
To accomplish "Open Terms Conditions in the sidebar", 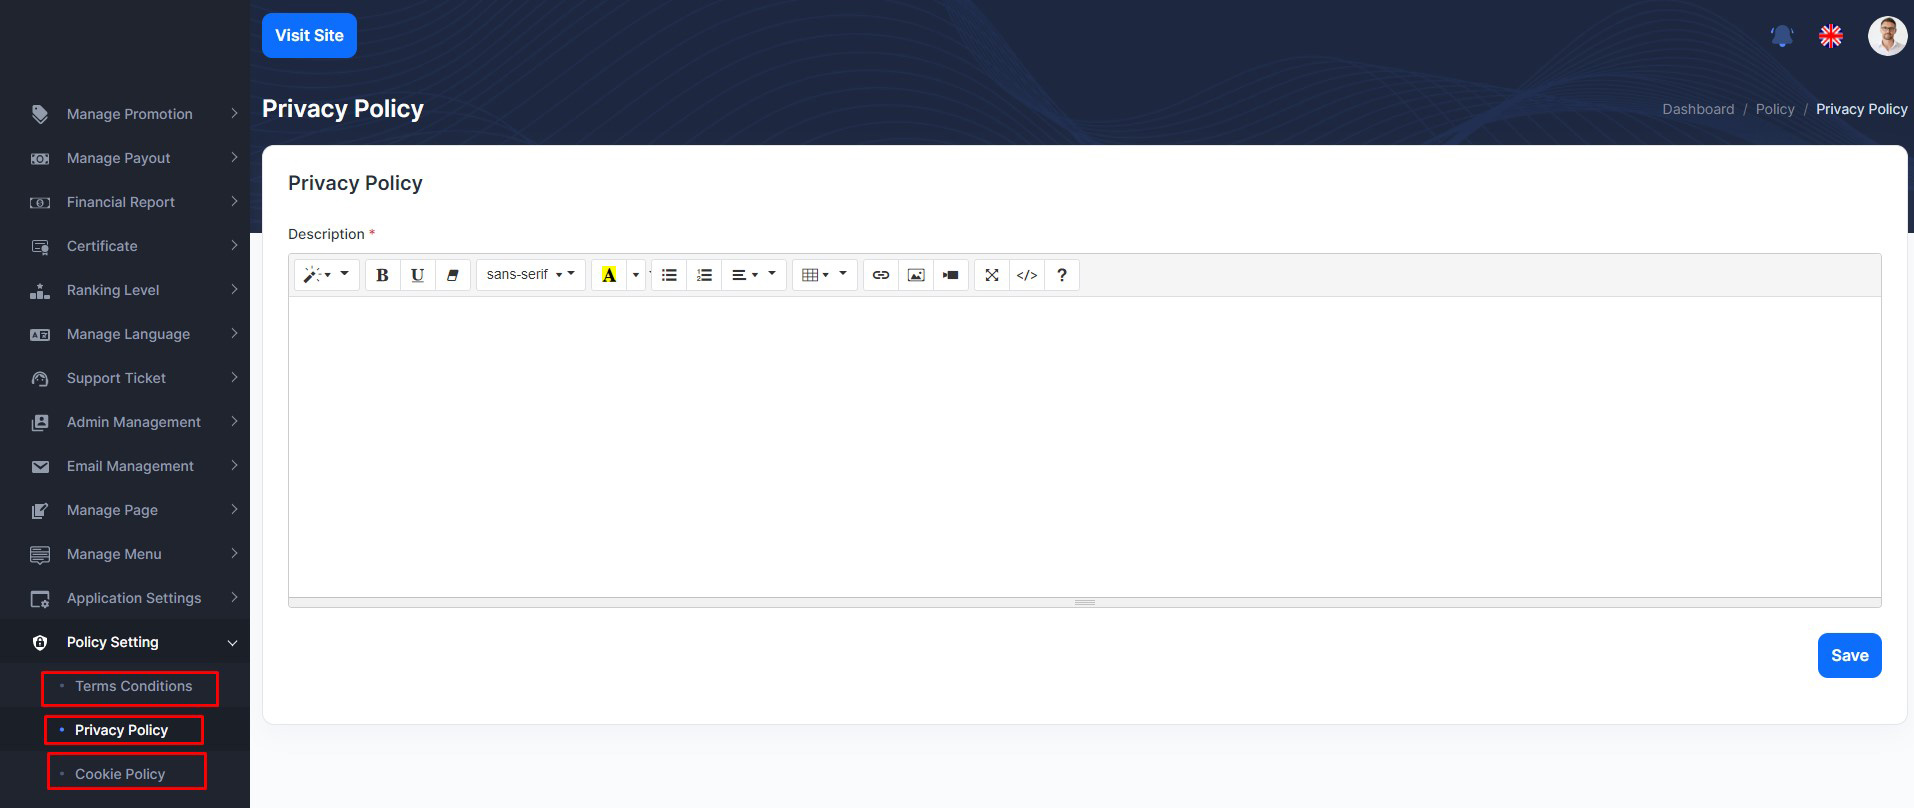I will pos(133,687).
